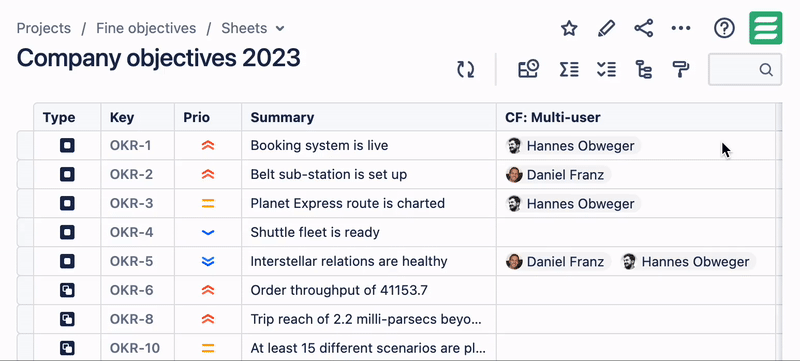Screen dimensions: 800x361
Task: Click the pencil edit icon
Action: point(606,28)
